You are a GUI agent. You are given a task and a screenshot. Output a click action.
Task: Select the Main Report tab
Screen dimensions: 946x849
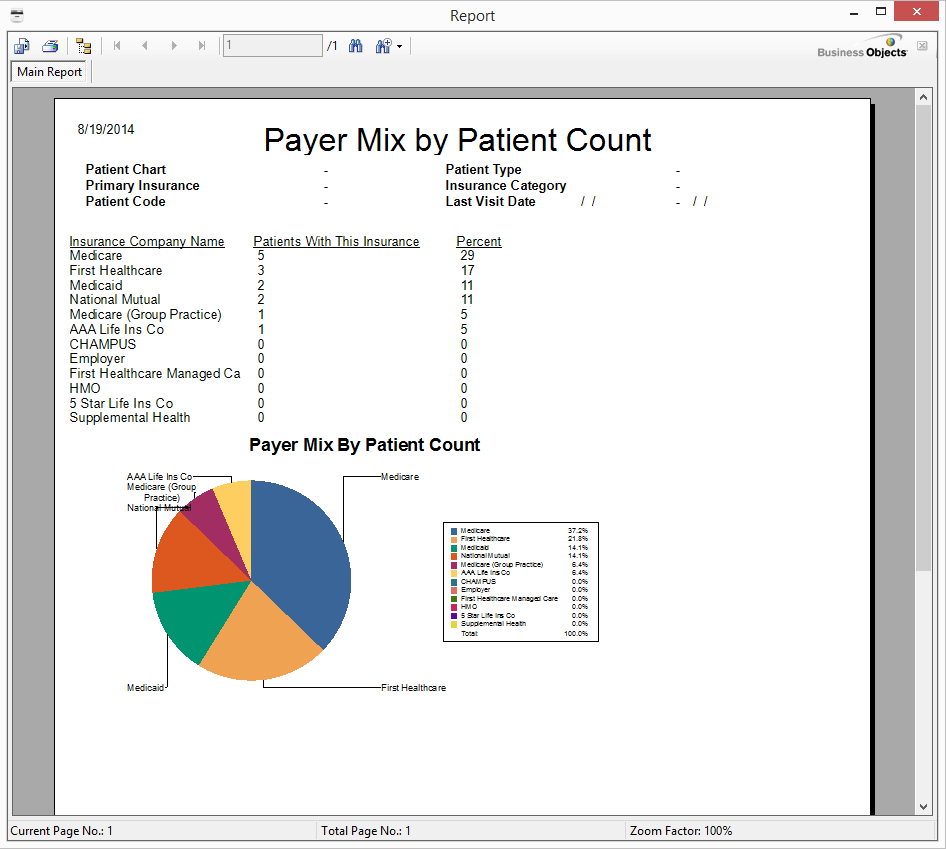point(50,72)
